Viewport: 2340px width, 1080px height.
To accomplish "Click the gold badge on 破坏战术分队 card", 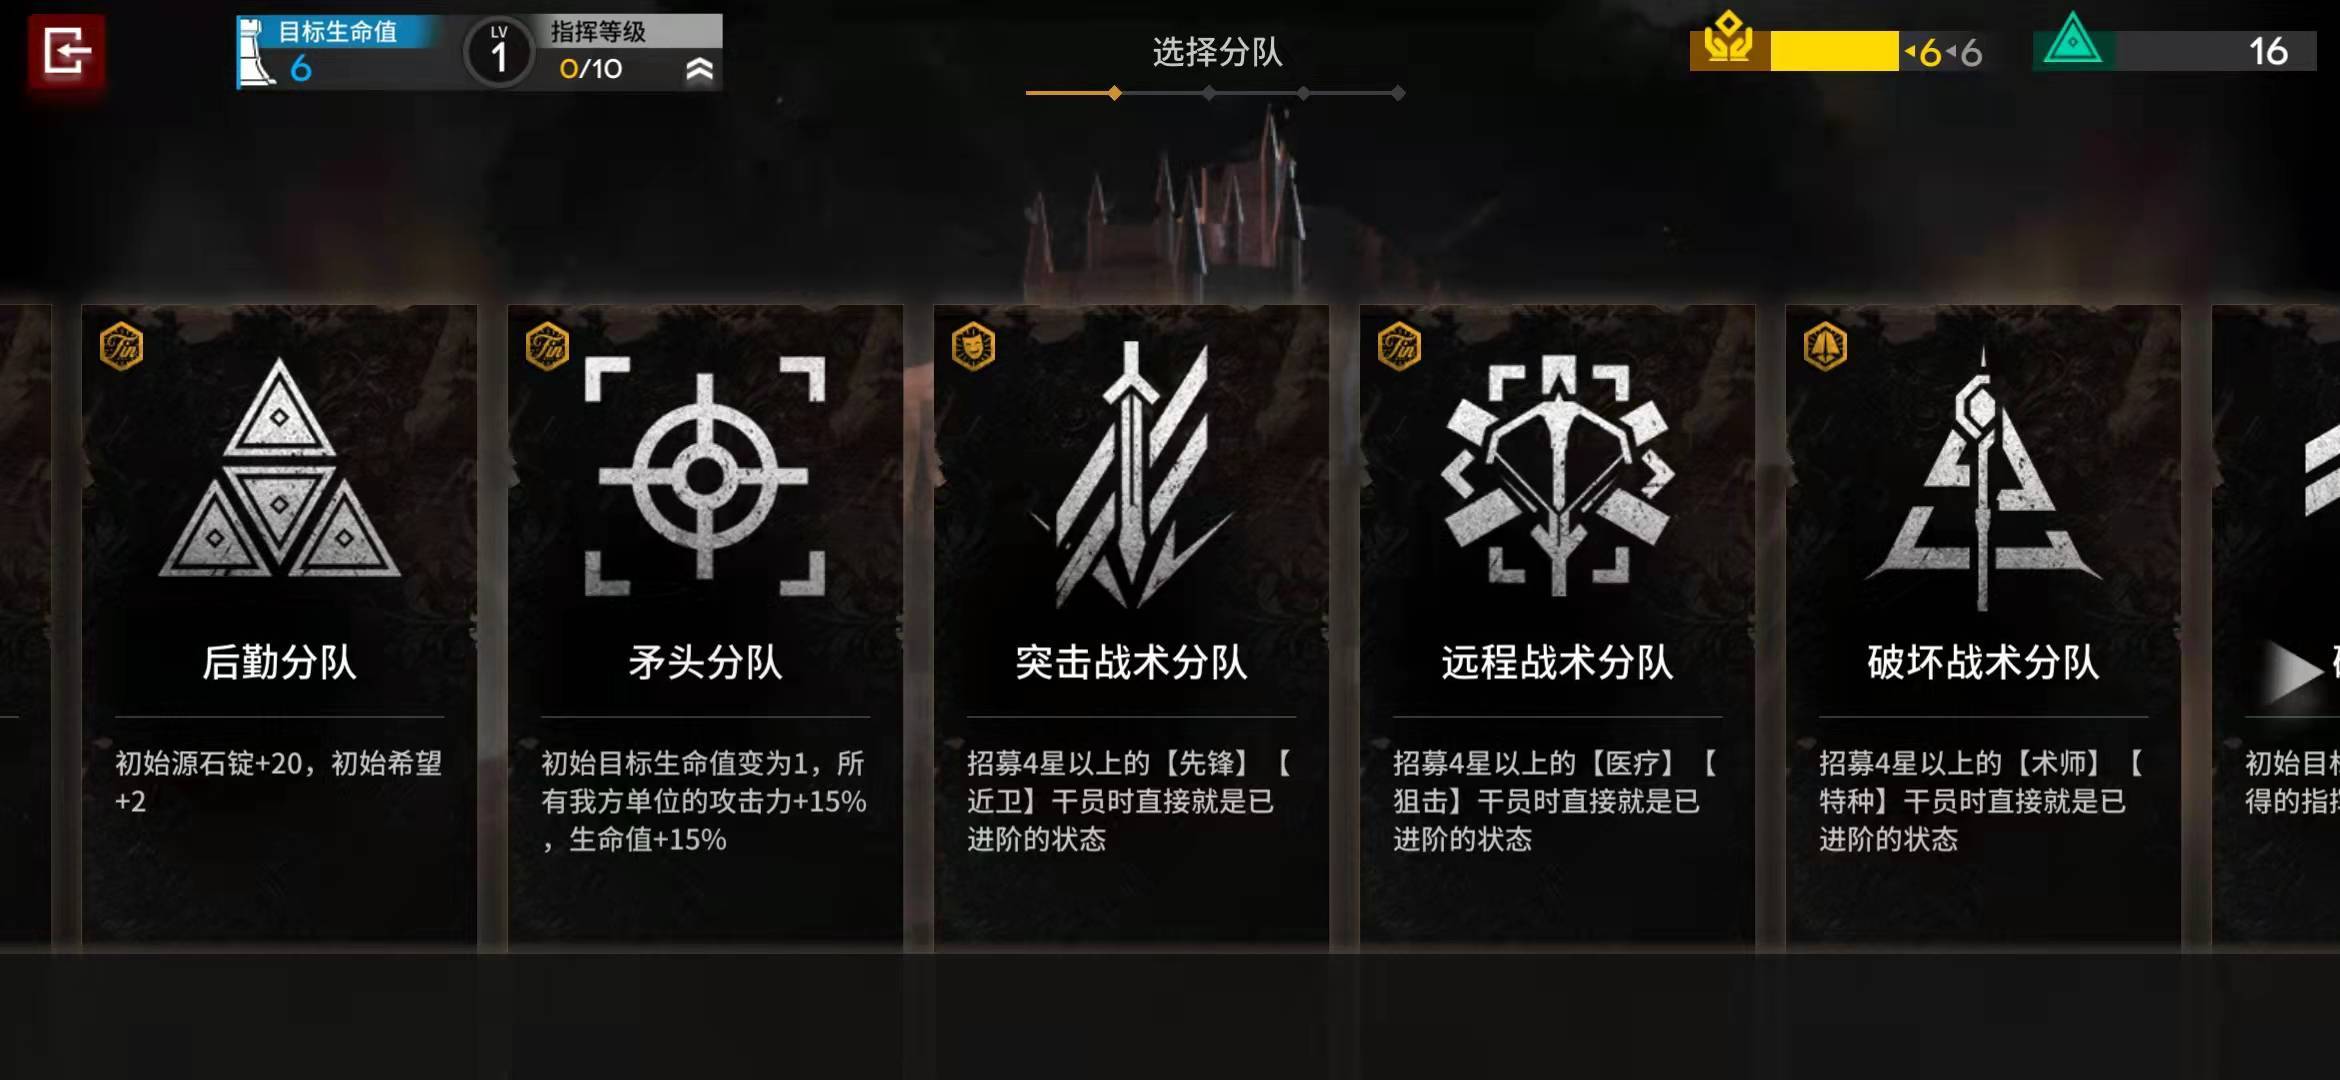I will click(x=1825, y=347).
